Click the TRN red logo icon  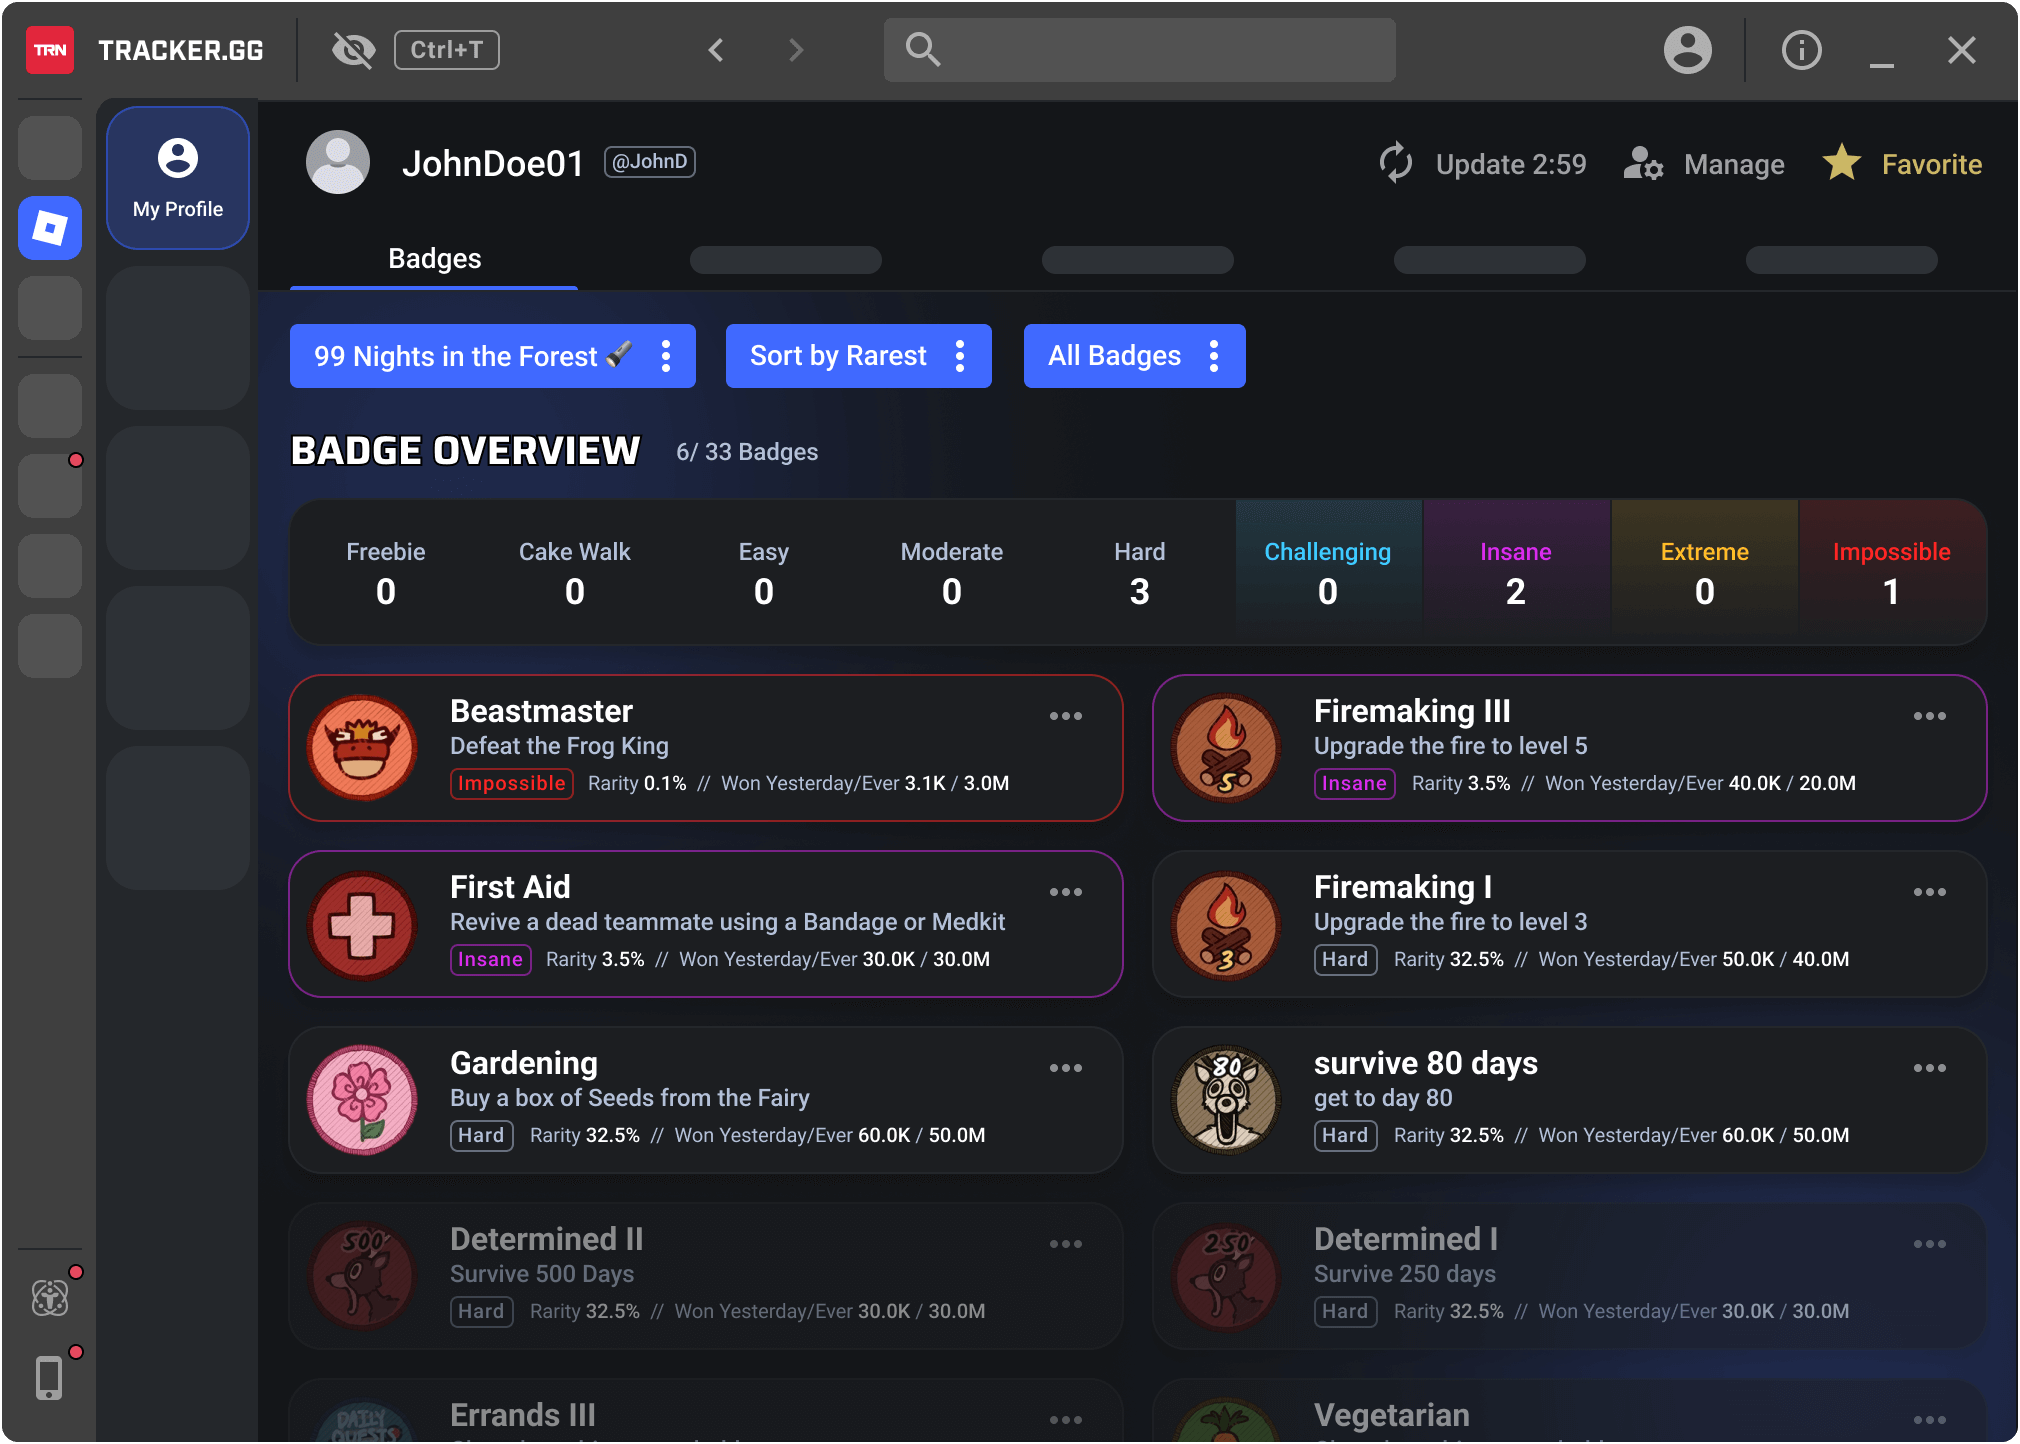(50, 50)
